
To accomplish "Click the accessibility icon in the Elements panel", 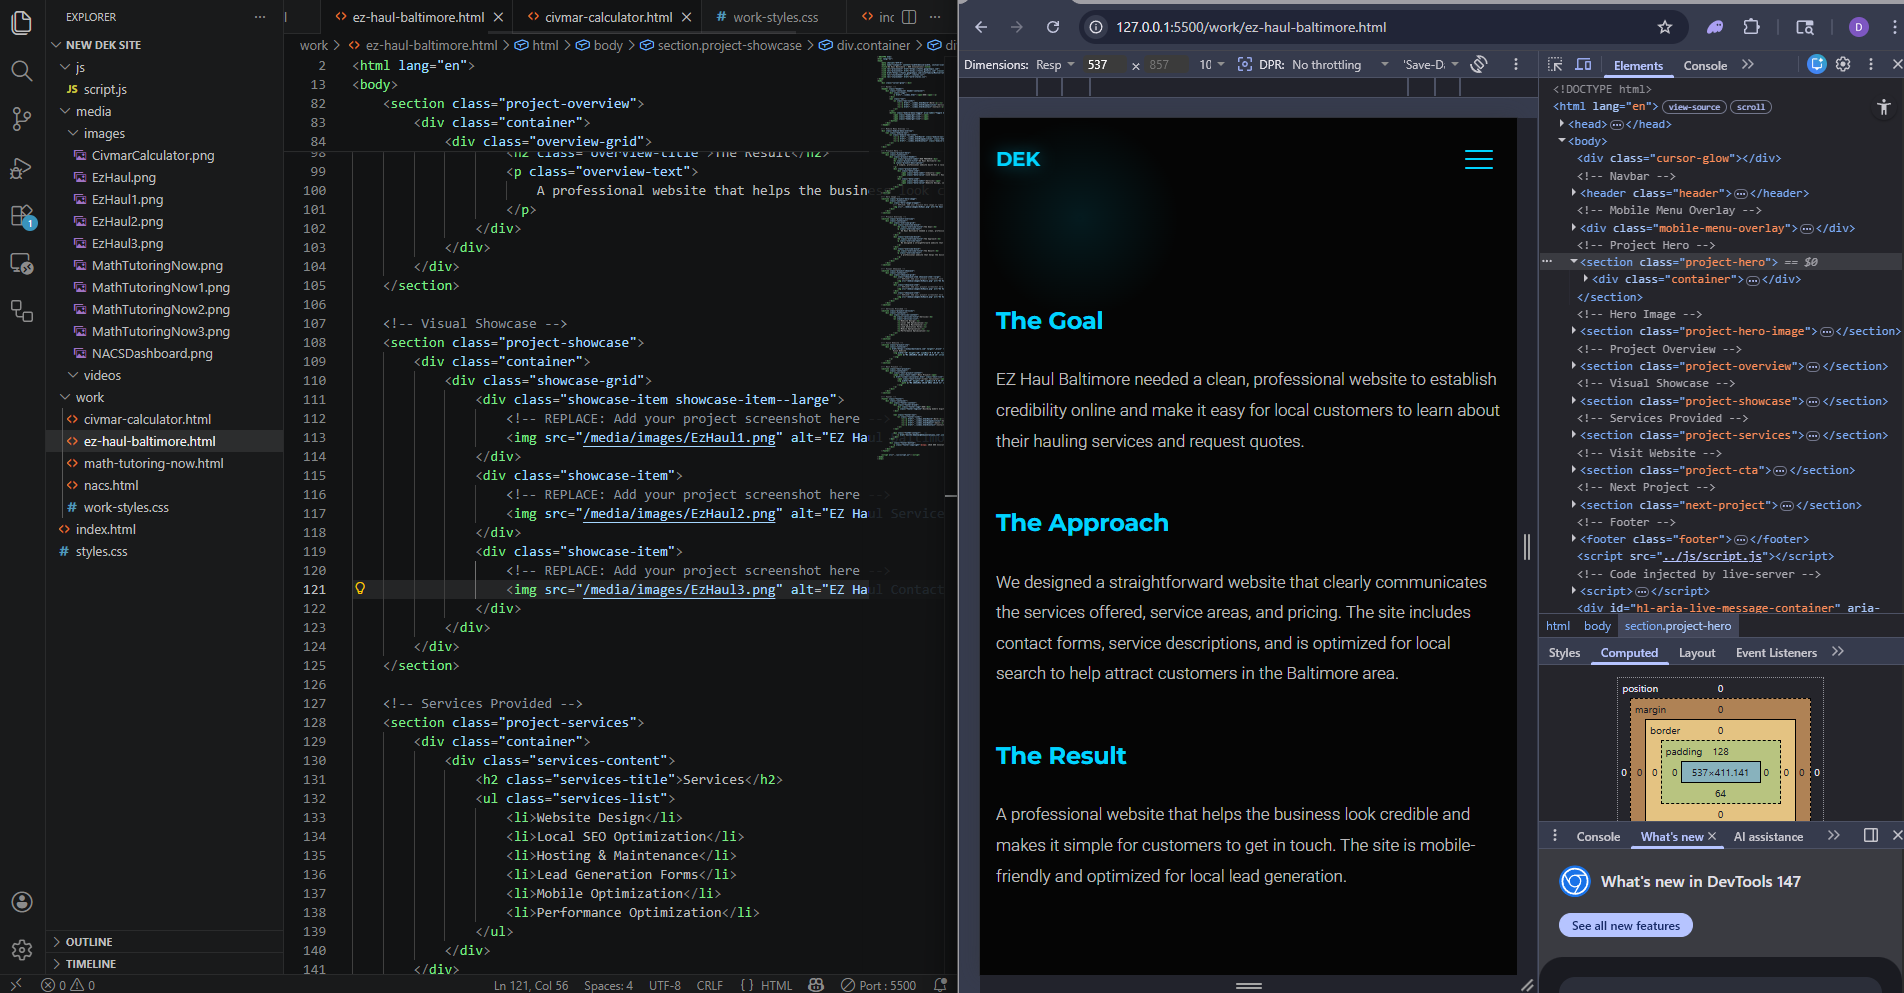I will [x=1884, y=107].
